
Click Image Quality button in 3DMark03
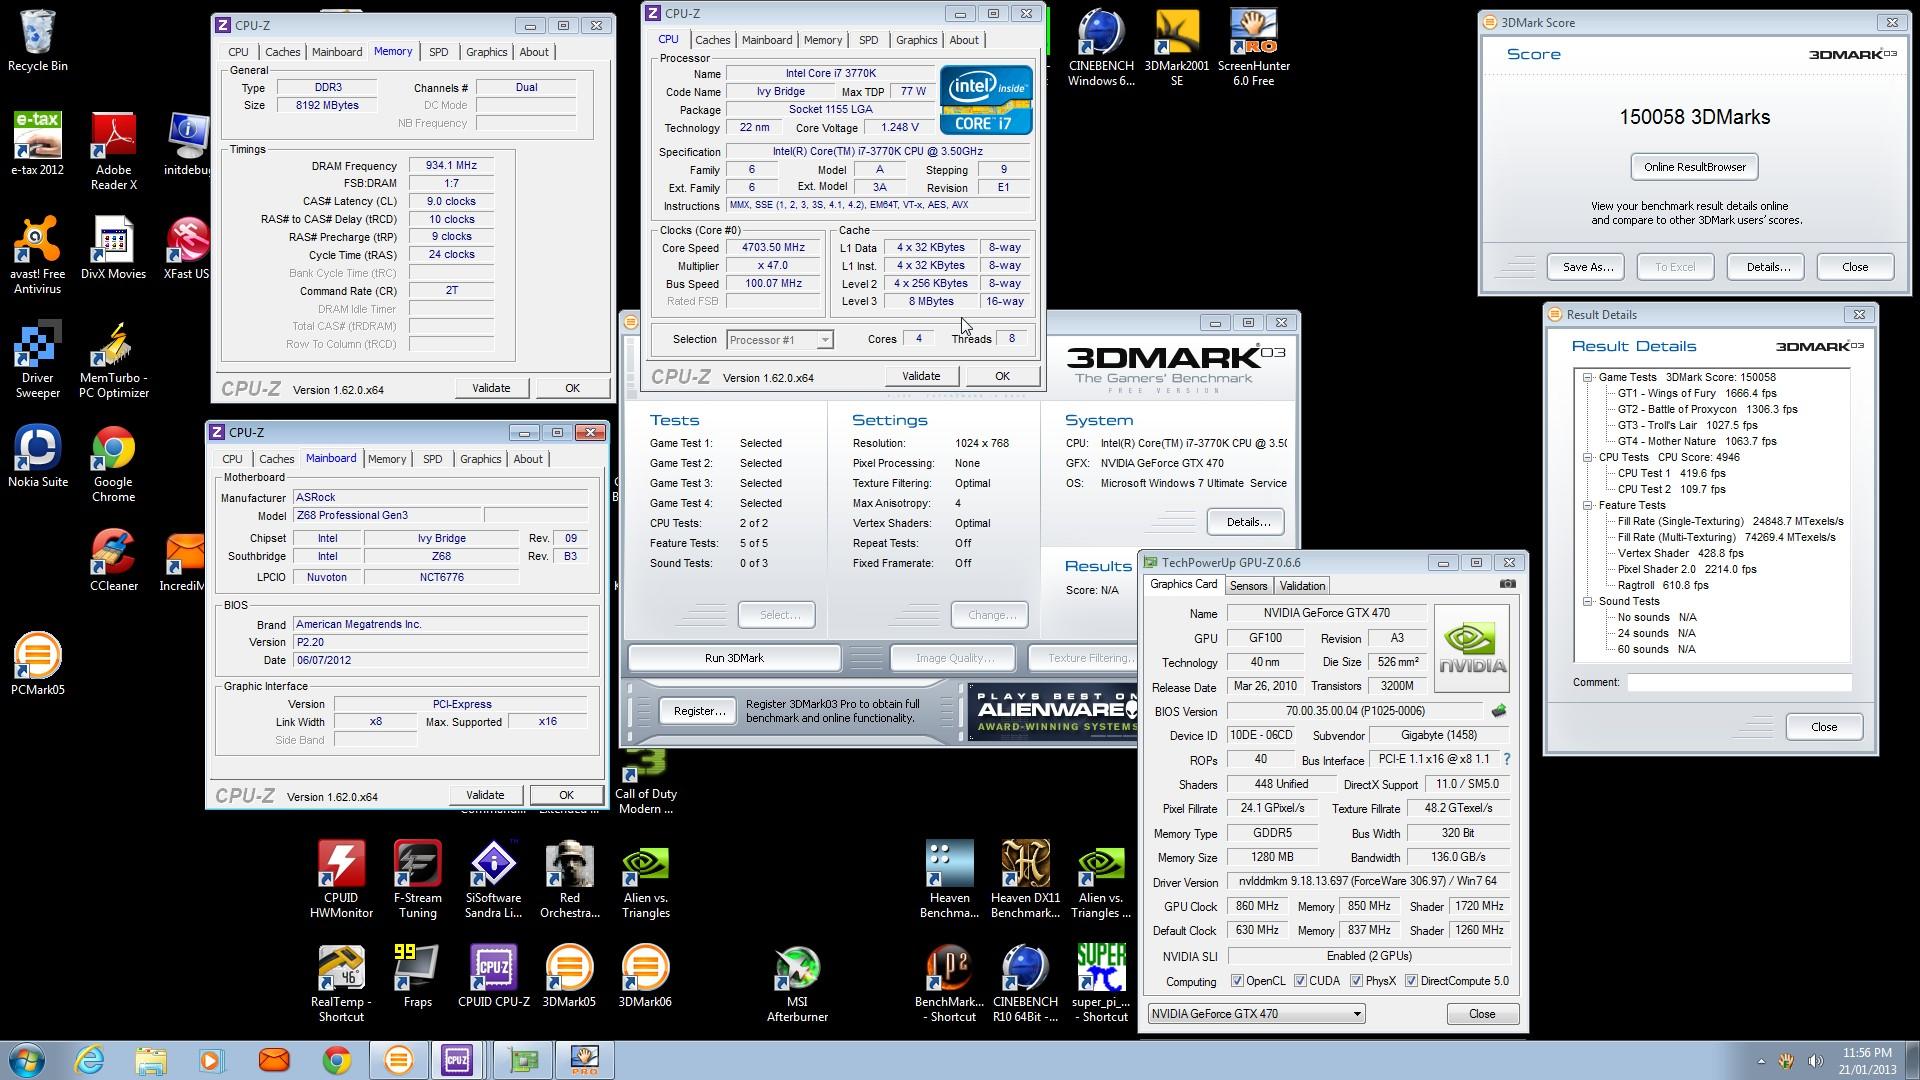[x=952, y=658]
